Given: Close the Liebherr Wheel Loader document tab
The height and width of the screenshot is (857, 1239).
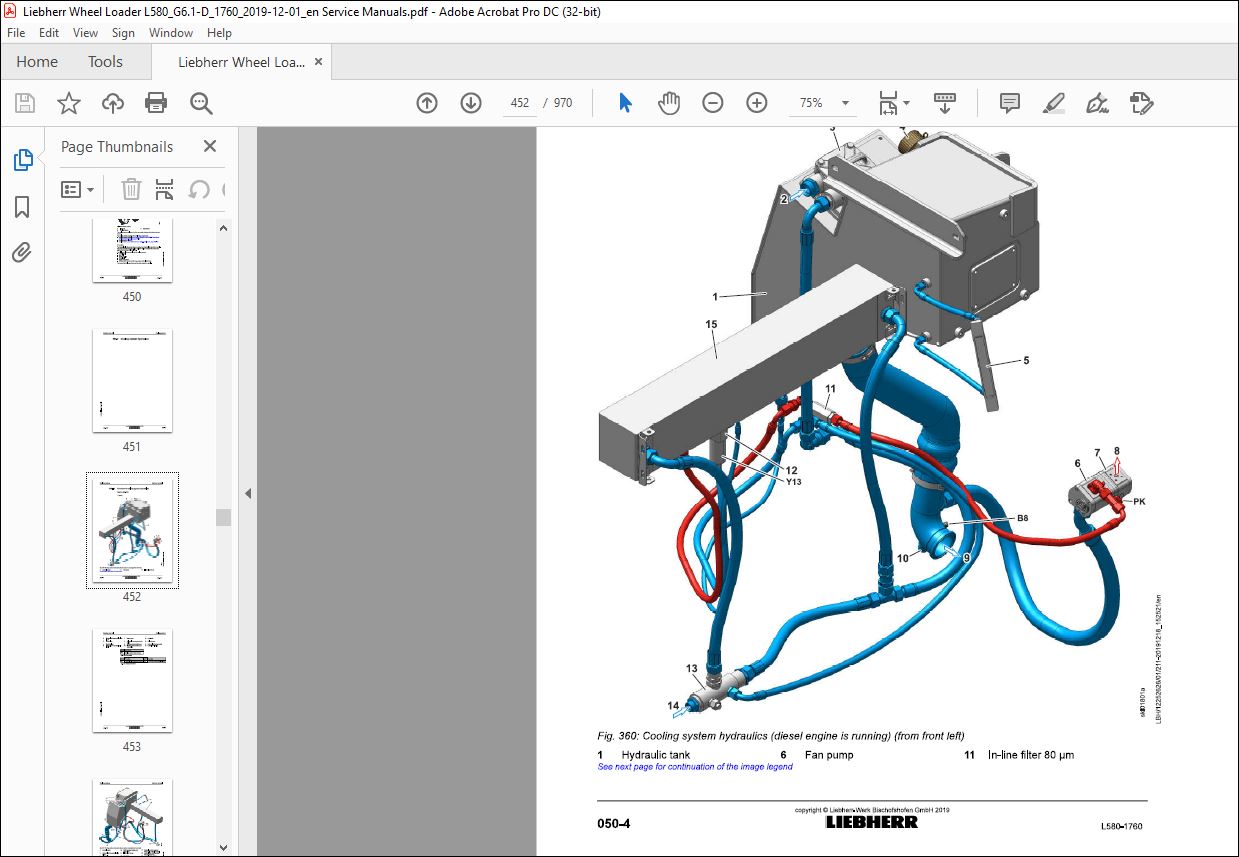Looking at the screenshot, I should tap(319, 62).
